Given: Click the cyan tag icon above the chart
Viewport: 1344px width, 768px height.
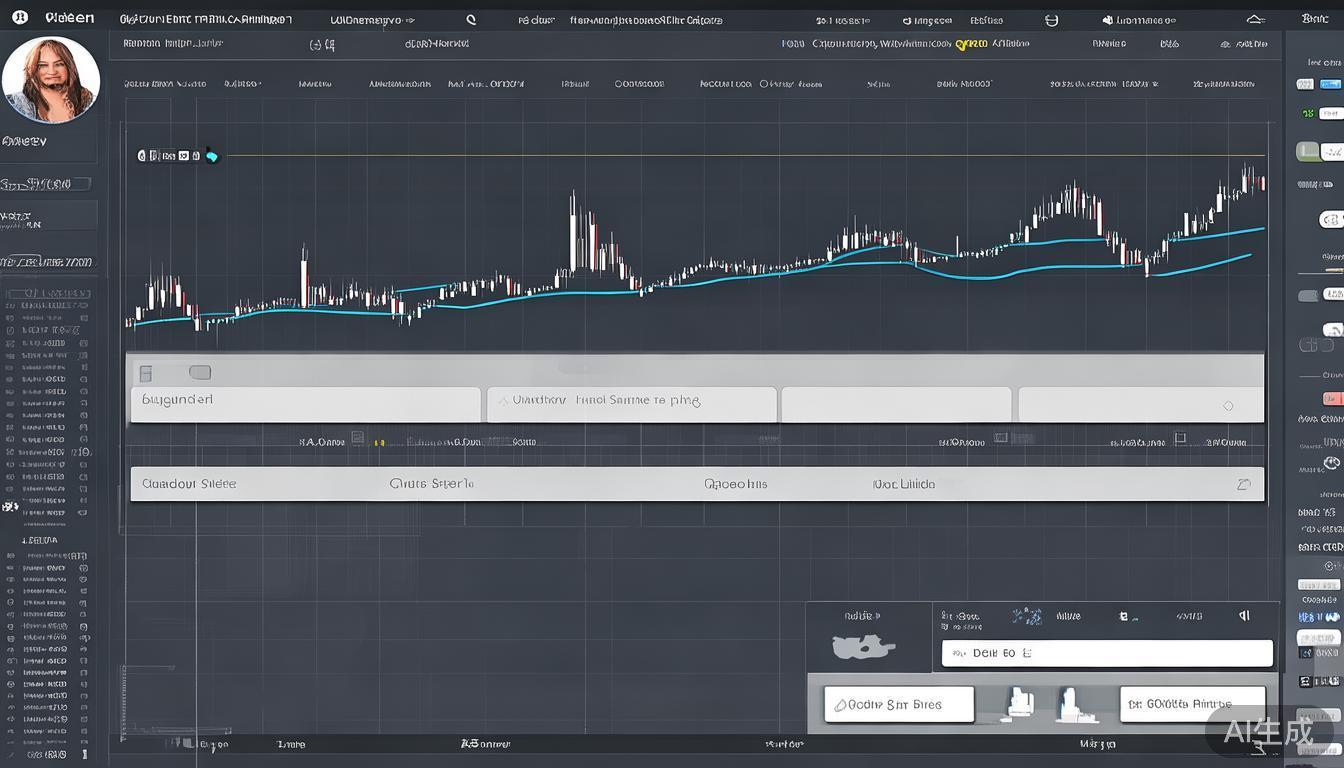Looking at the screenshot, I should click(x=211, y=156).
